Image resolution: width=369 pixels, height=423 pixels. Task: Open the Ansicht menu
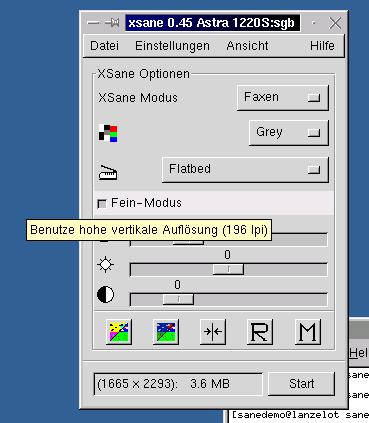(x=247, y=46)
